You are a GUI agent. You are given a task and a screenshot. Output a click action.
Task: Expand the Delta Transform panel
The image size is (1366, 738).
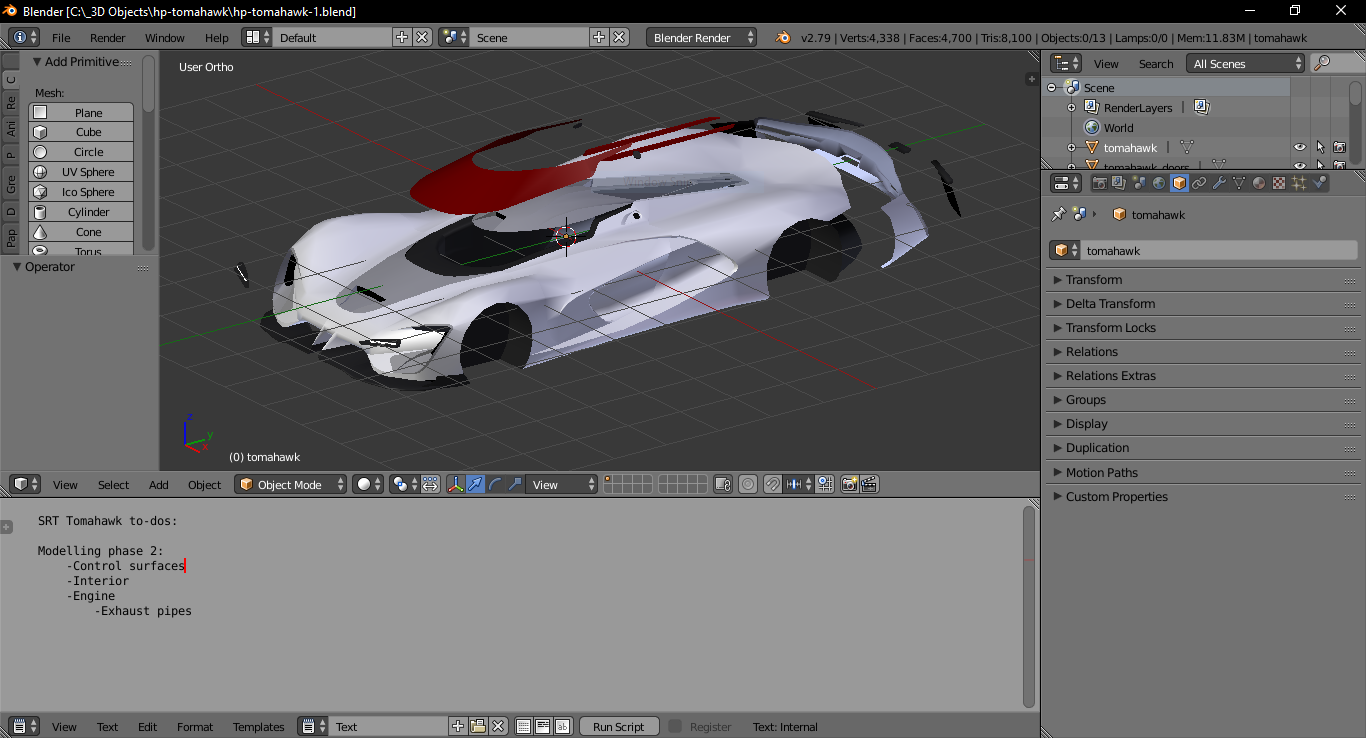(1203, 303)
